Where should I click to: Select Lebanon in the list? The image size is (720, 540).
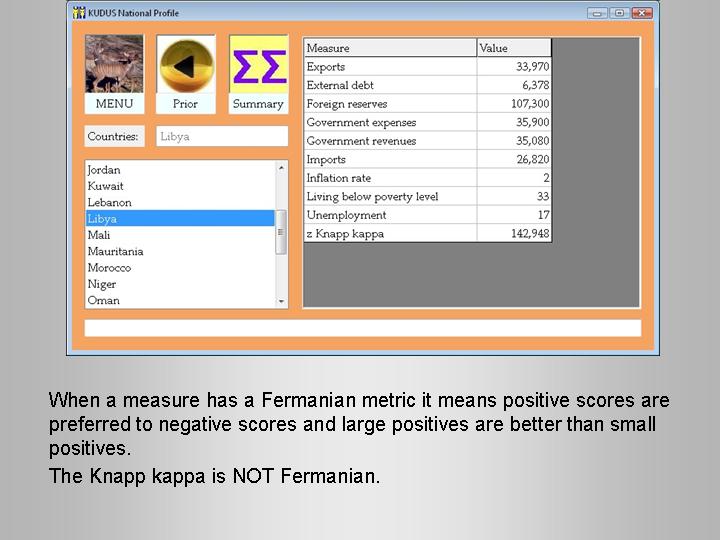(109, 202)
